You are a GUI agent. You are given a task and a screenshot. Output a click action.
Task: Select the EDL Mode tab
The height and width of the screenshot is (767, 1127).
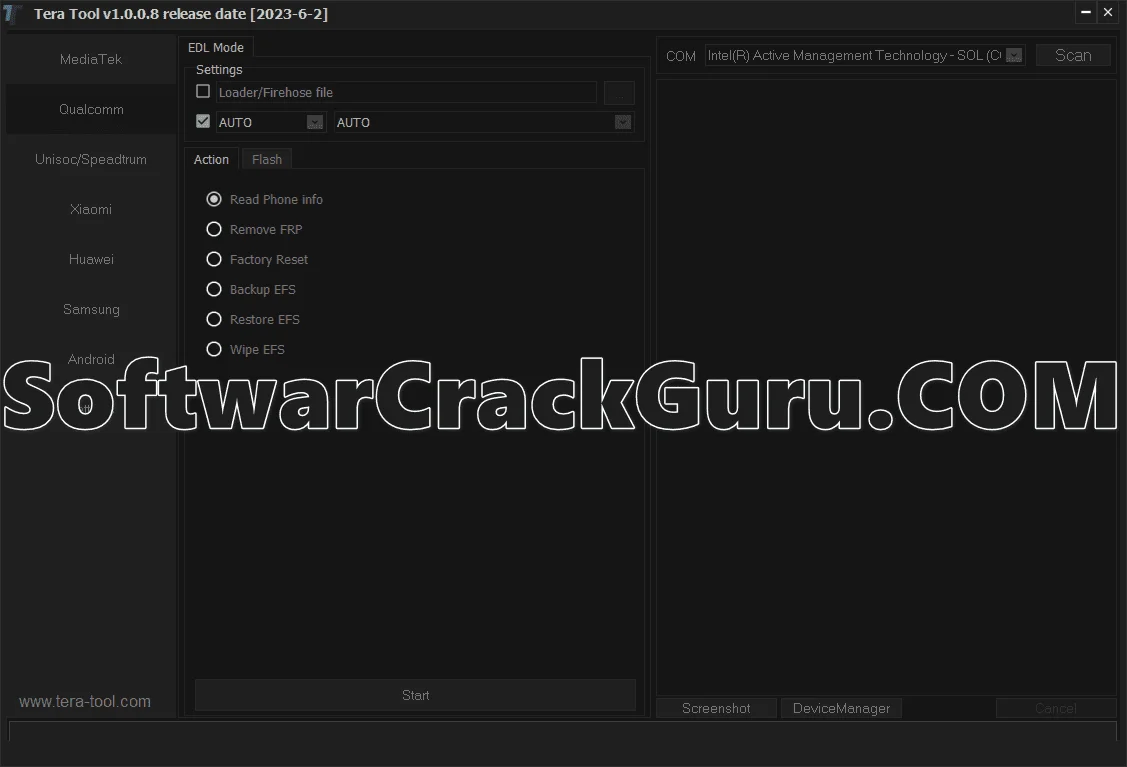click(216, 47)
